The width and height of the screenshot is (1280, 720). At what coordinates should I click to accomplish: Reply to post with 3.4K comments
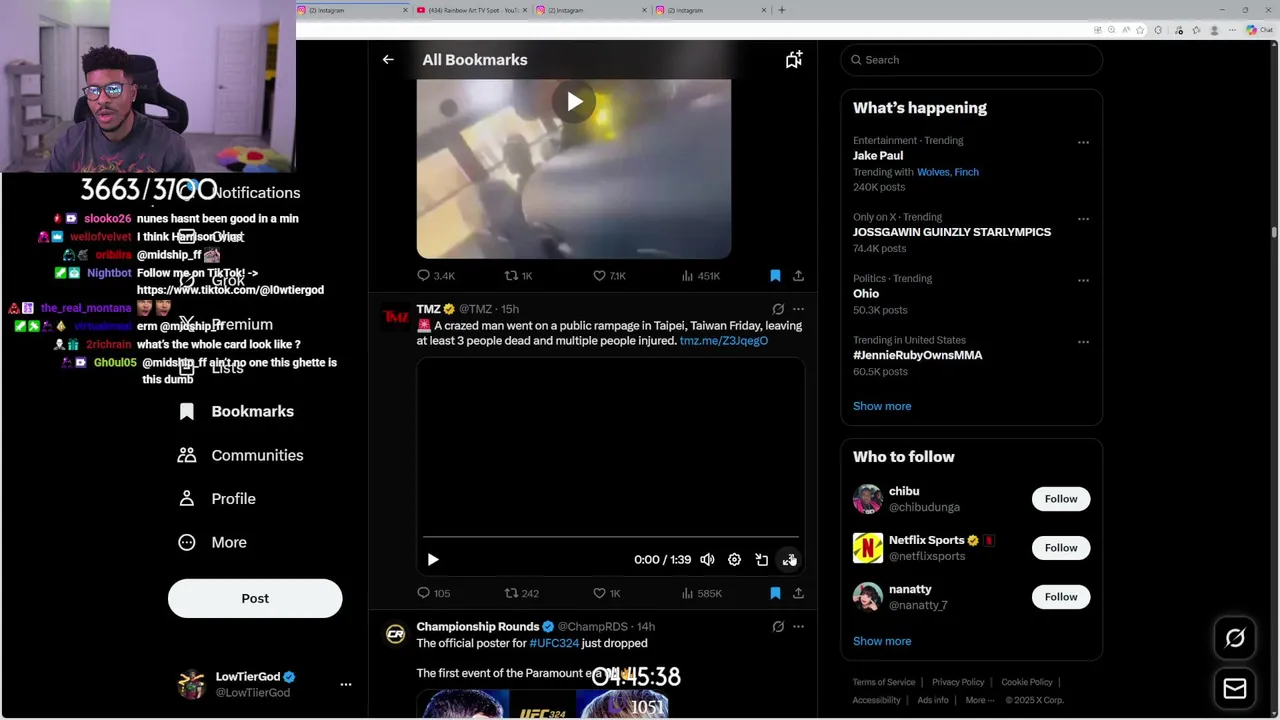(x=435, y=276)
